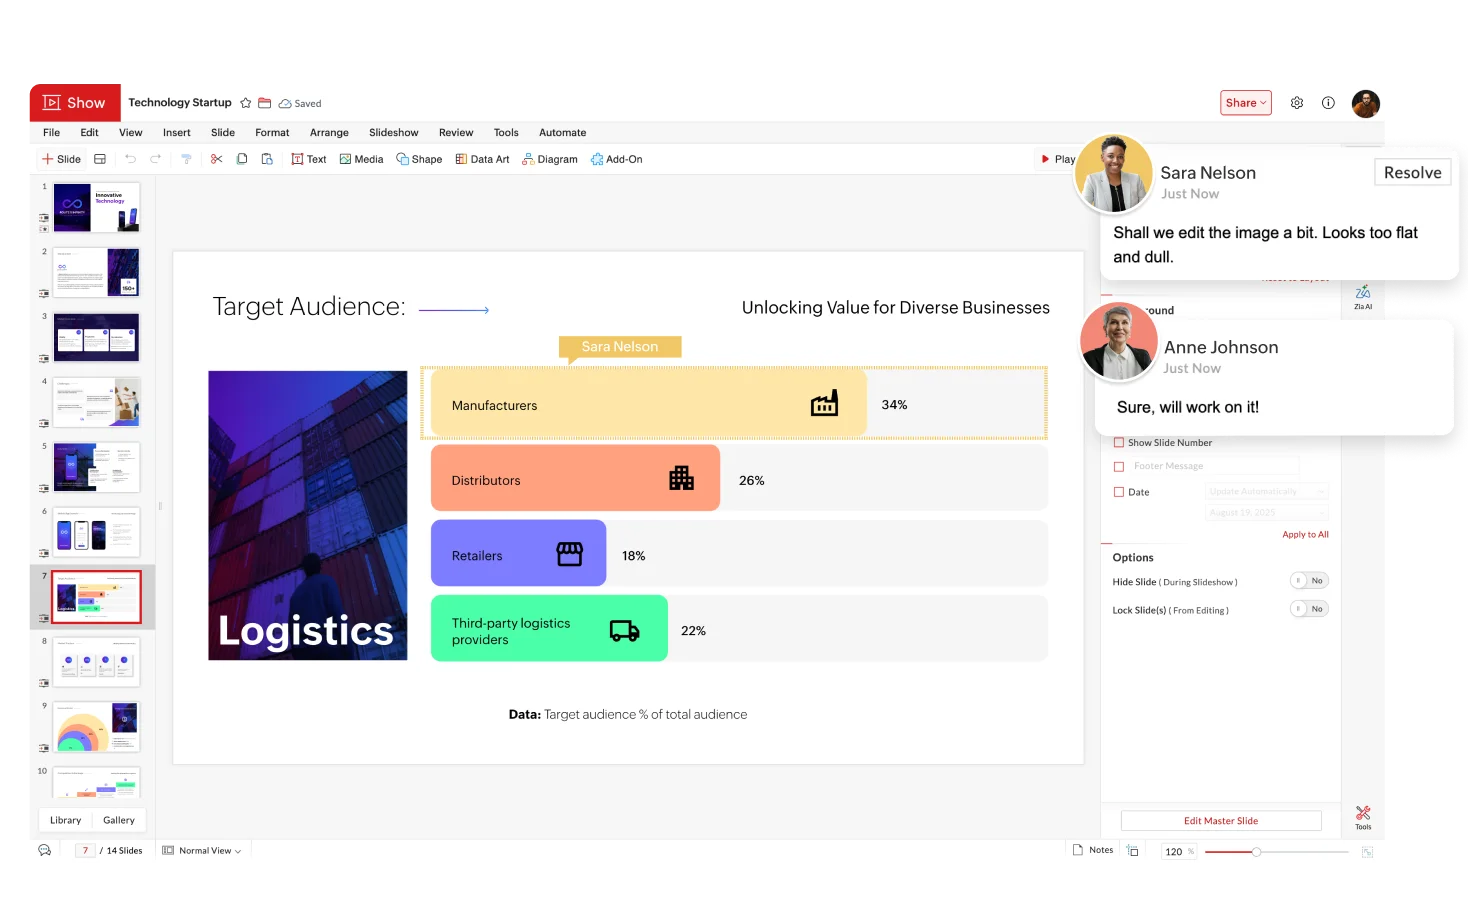
Task: Click the zoom slider handle
Action: (1256, 852)
